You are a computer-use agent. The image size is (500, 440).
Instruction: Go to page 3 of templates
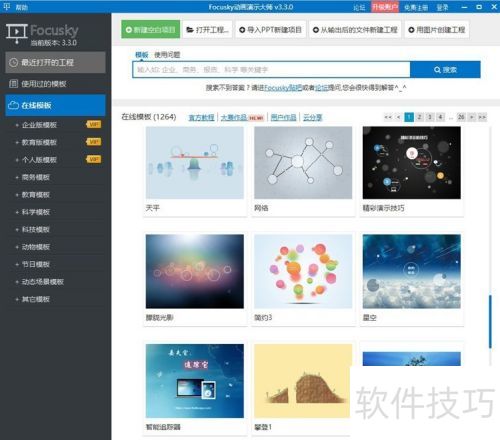tap(430, 117)
